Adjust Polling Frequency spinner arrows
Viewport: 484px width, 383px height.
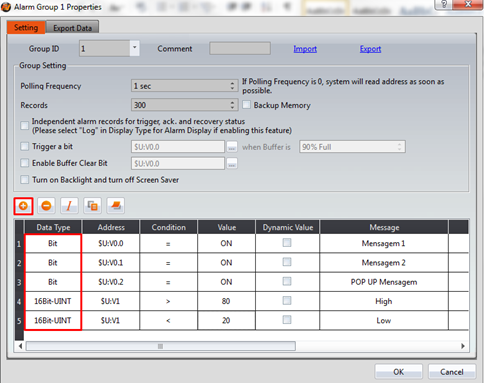click(x=232, y=86)
